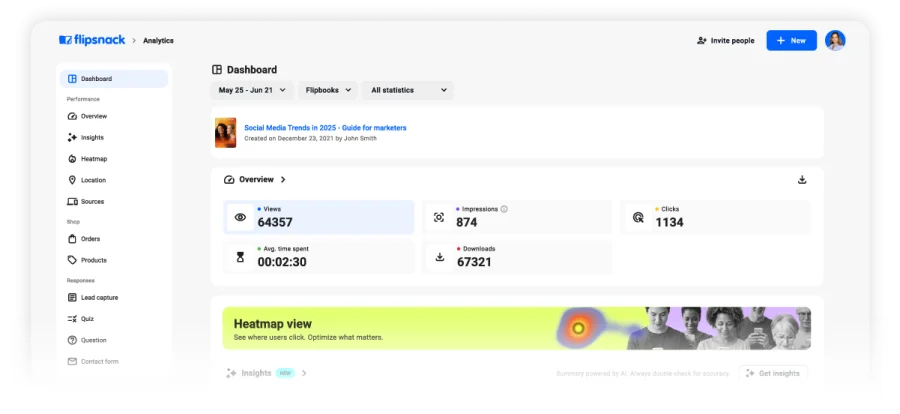Click the Impressions info icon
Screen dimensions: 900x414
504,209
